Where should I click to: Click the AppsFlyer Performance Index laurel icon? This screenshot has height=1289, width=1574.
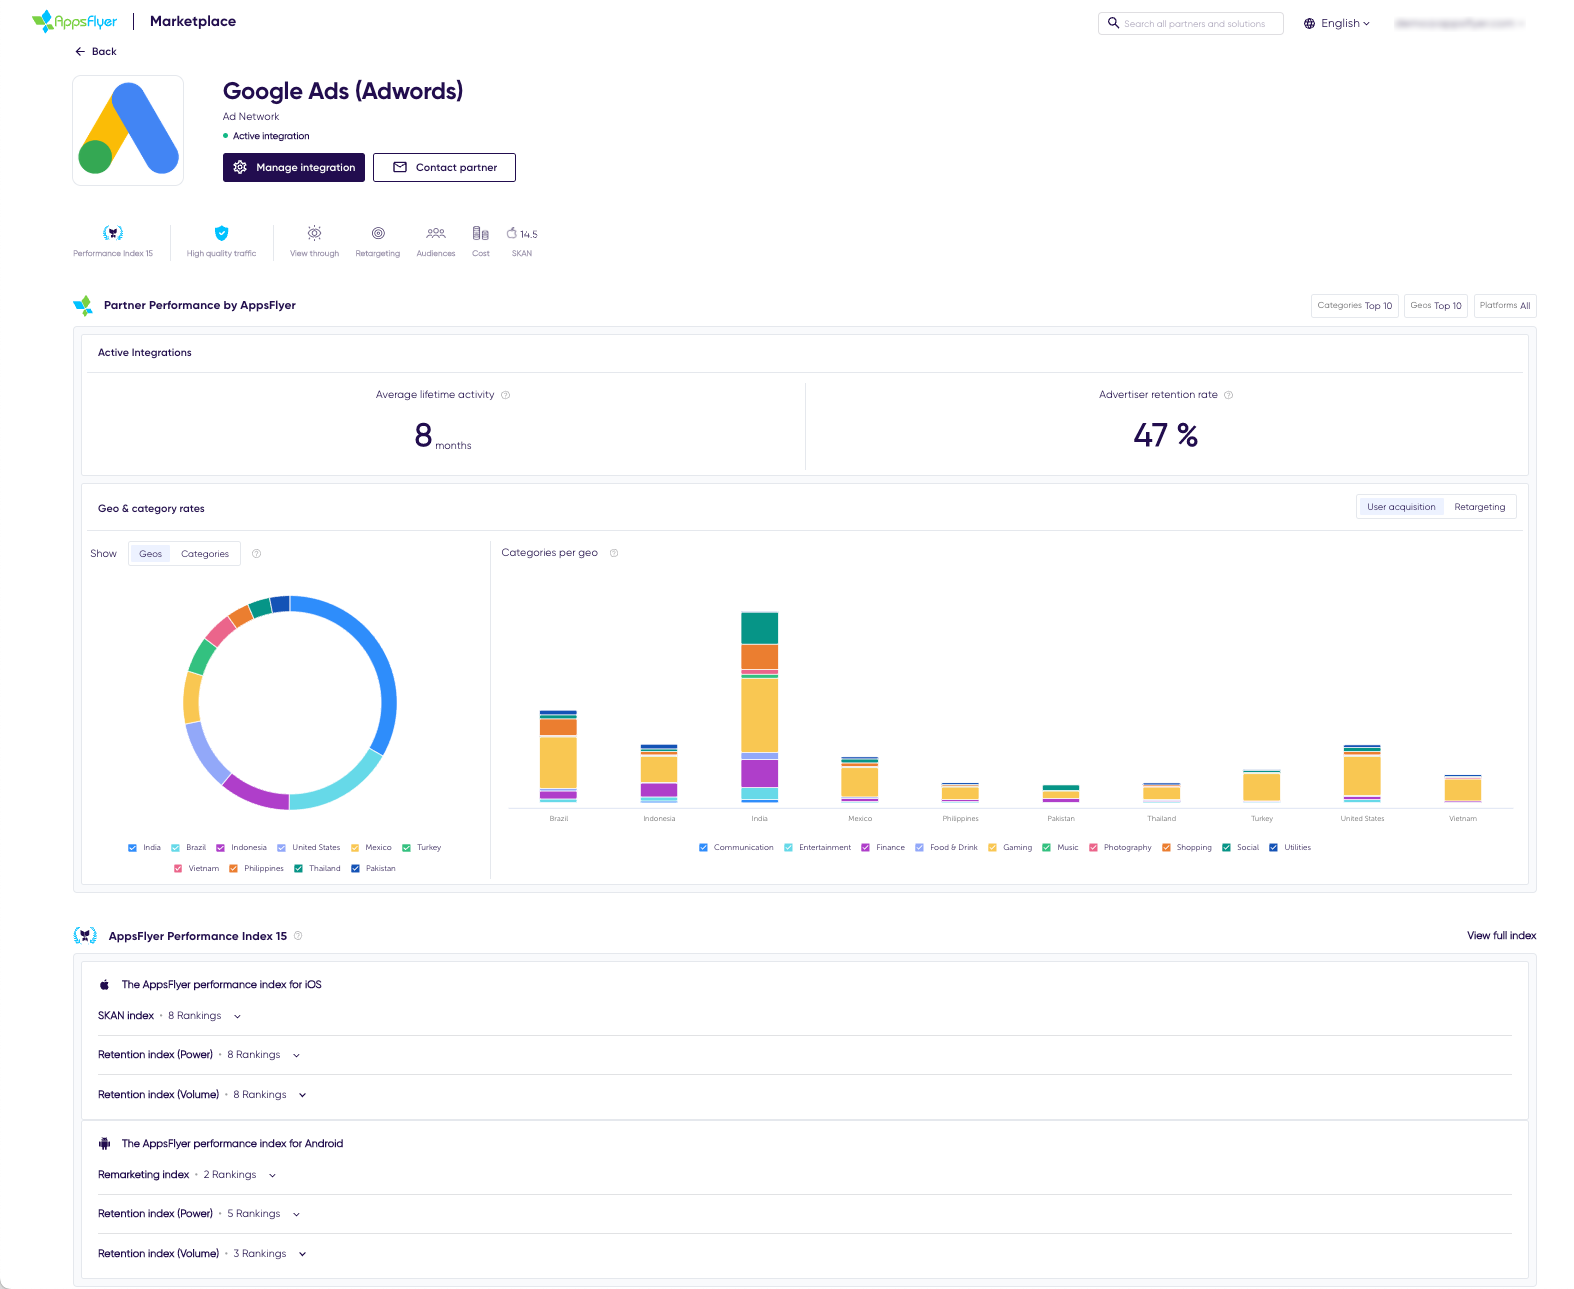click(85, 936)
